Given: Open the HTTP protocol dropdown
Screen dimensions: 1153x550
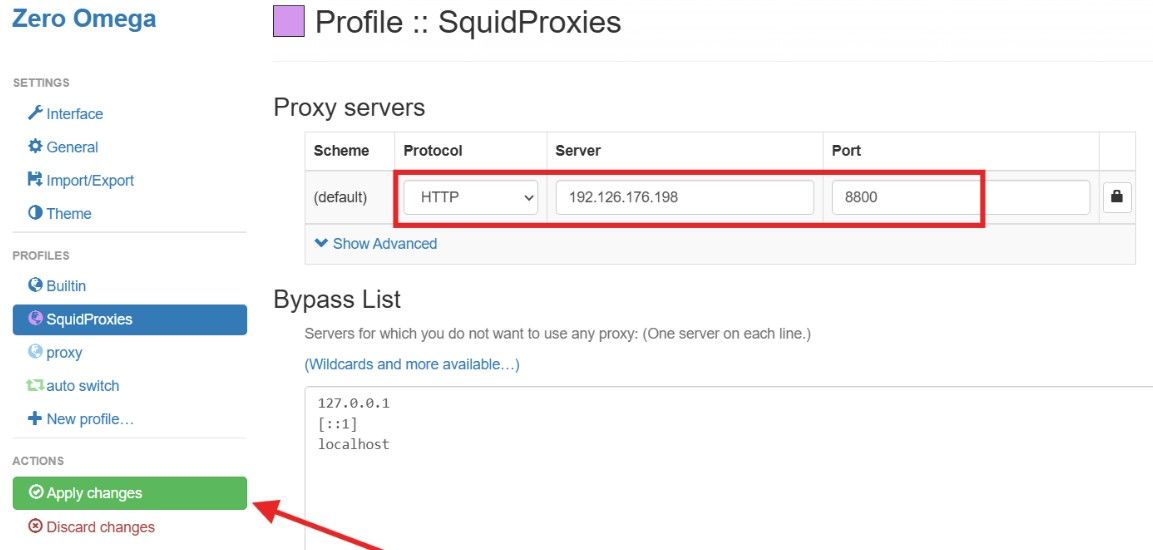Looking at the screenshot, I should coord(471,198).
